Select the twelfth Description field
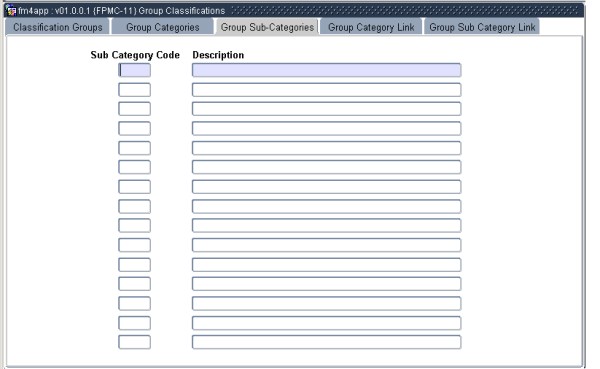 [326, 284]
